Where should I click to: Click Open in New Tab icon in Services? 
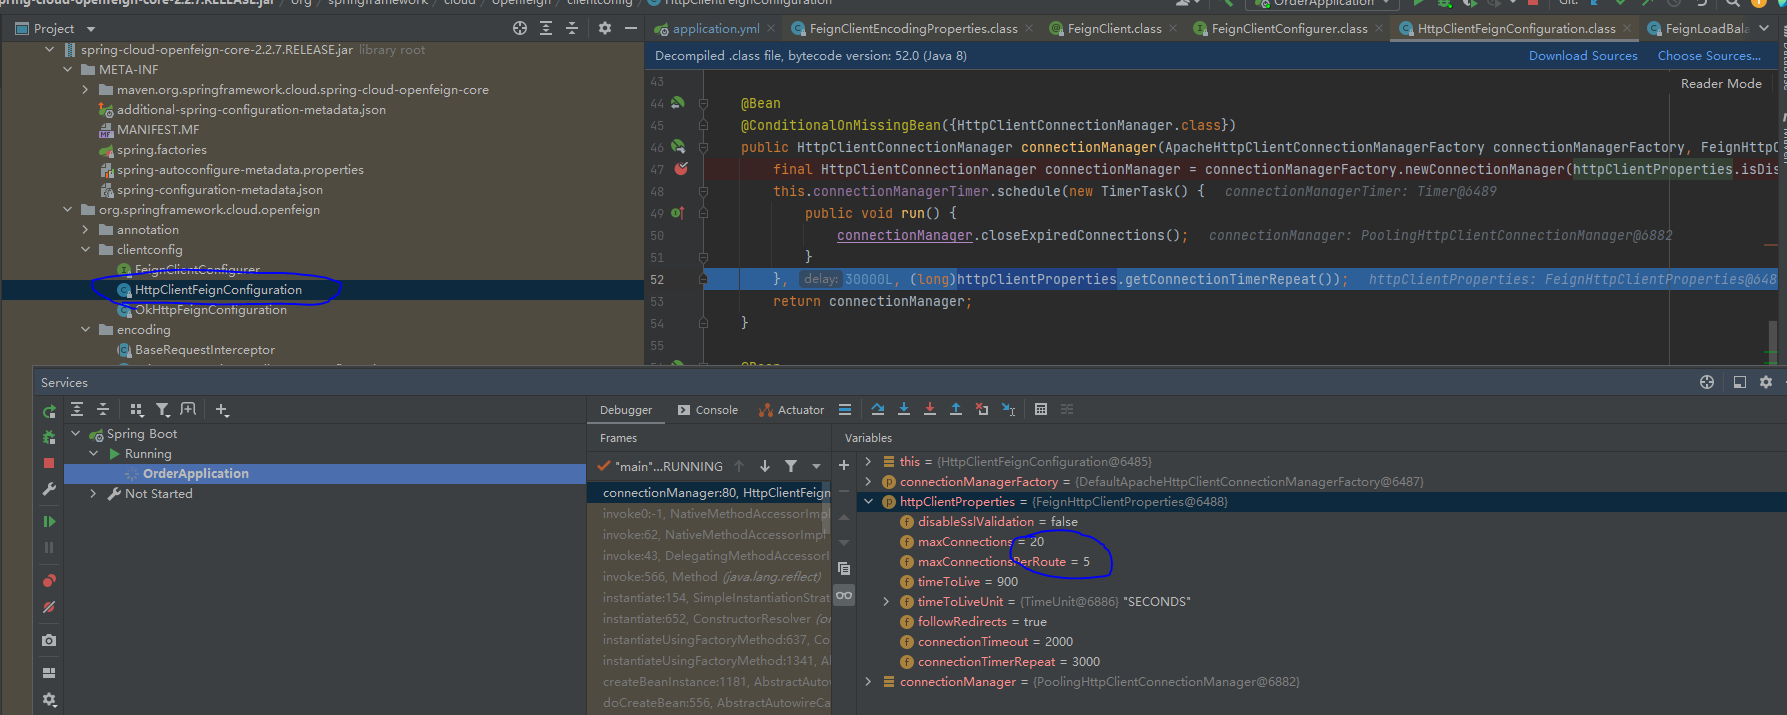point(188,409)
